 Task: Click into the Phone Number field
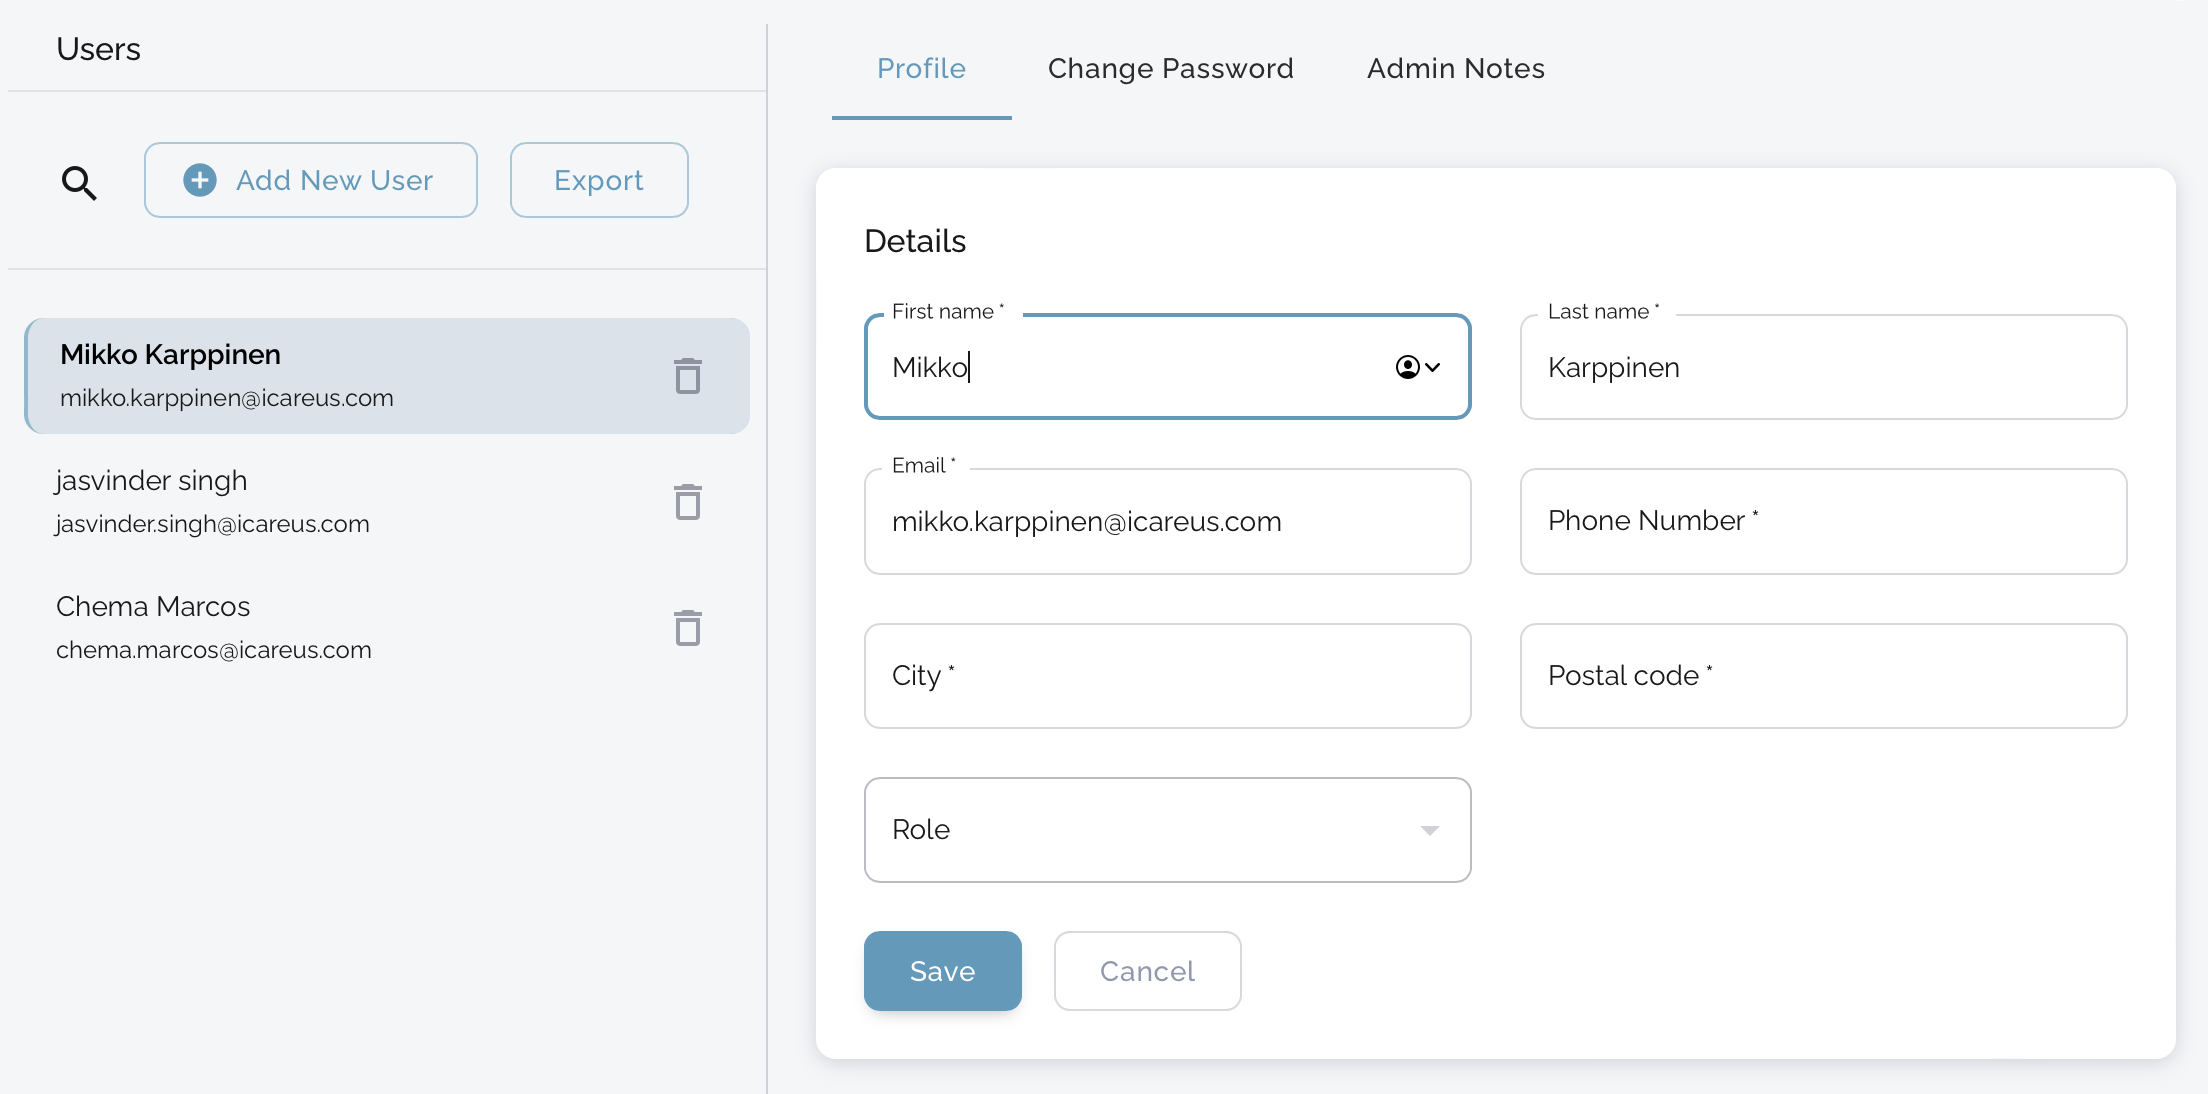point(1822,521)
